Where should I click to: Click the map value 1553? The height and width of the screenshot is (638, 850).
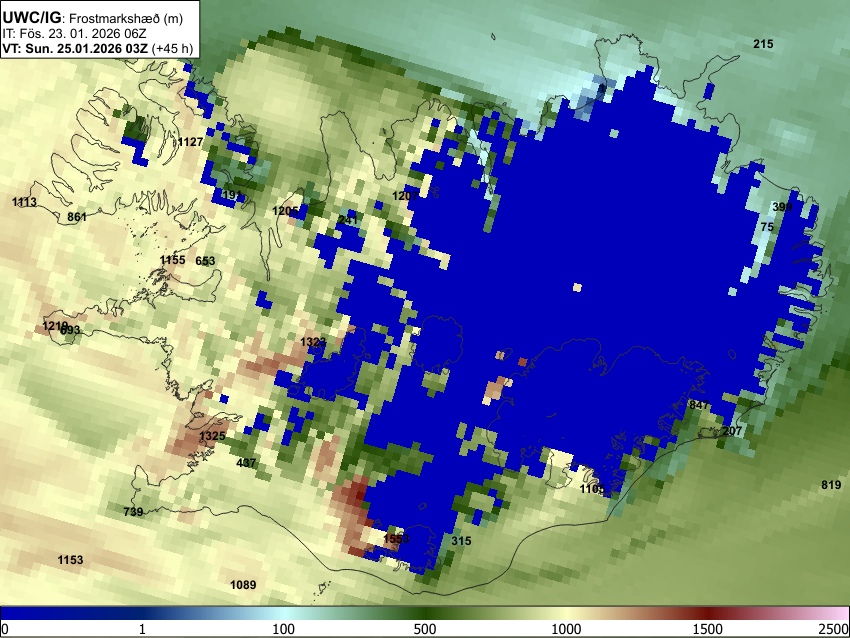point(396,539)
